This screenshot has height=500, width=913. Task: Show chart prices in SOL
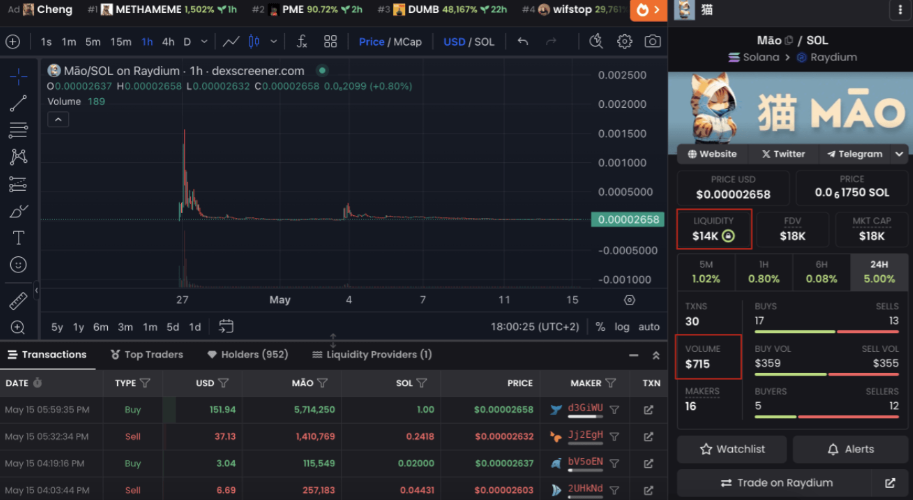[484, 42]
